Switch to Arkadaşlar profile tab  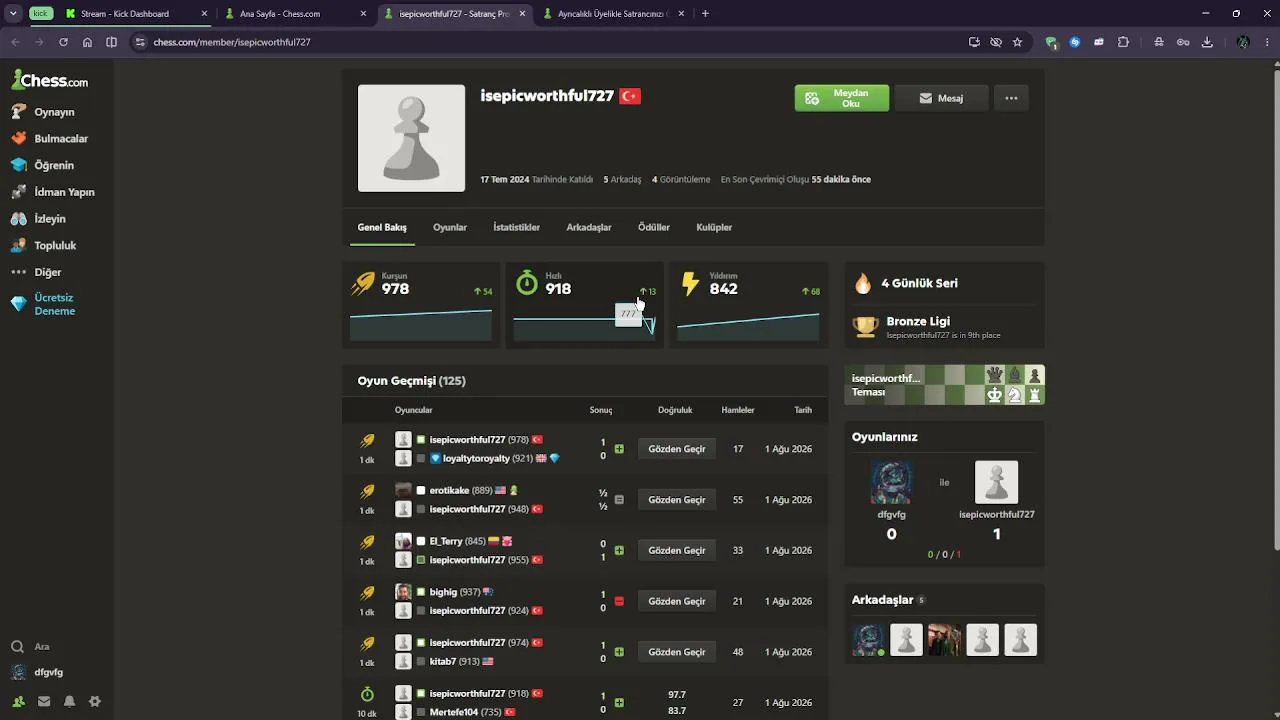tap(589, 227)
